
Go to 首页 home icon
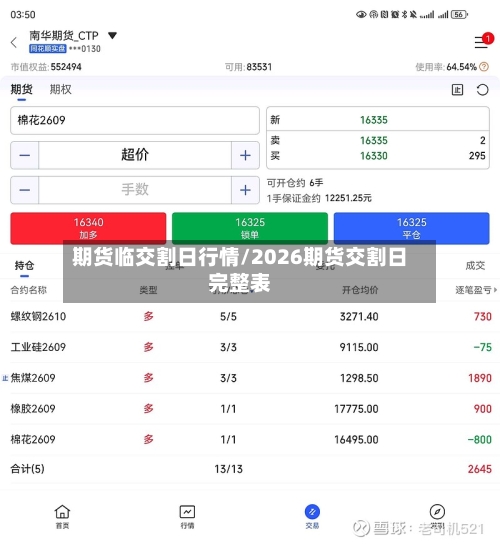pos(62,517)
